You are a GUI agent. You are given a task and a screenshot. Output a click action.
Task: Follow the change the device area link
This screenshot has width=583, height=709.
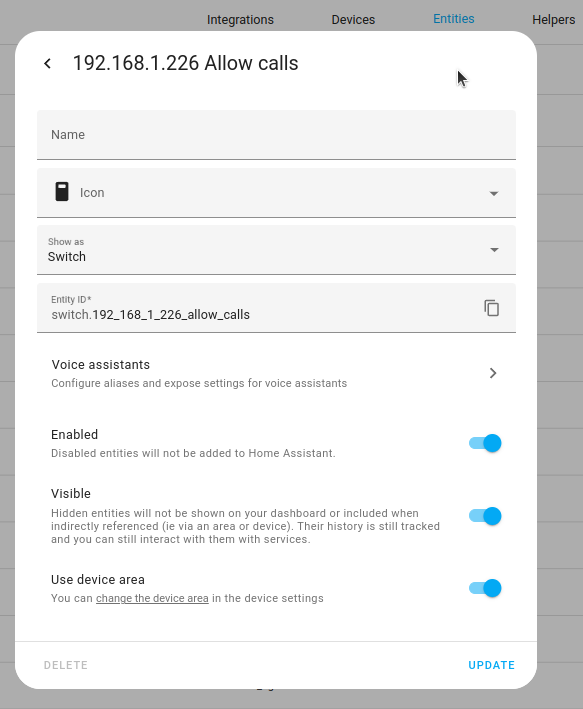click(x=152, y=598)
